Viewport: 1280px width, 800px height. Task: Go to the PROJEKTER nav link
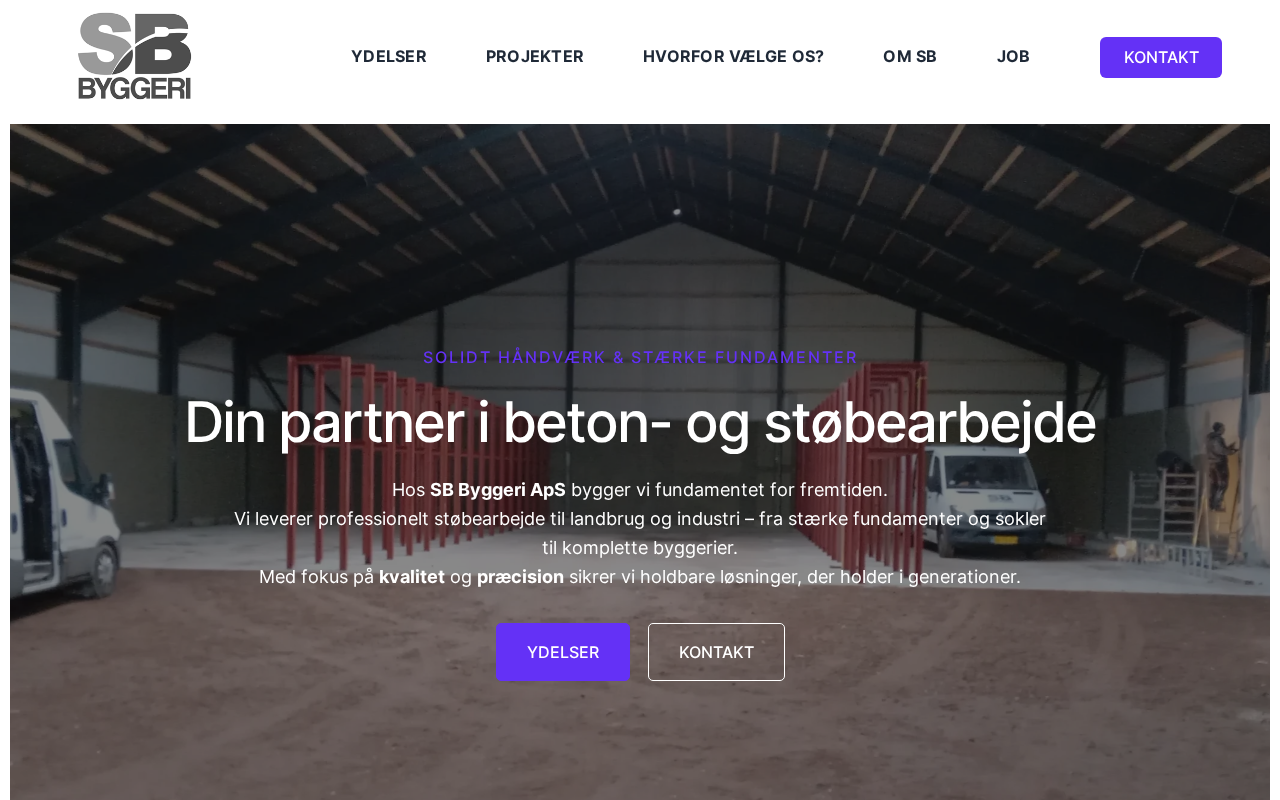(535, 57)
